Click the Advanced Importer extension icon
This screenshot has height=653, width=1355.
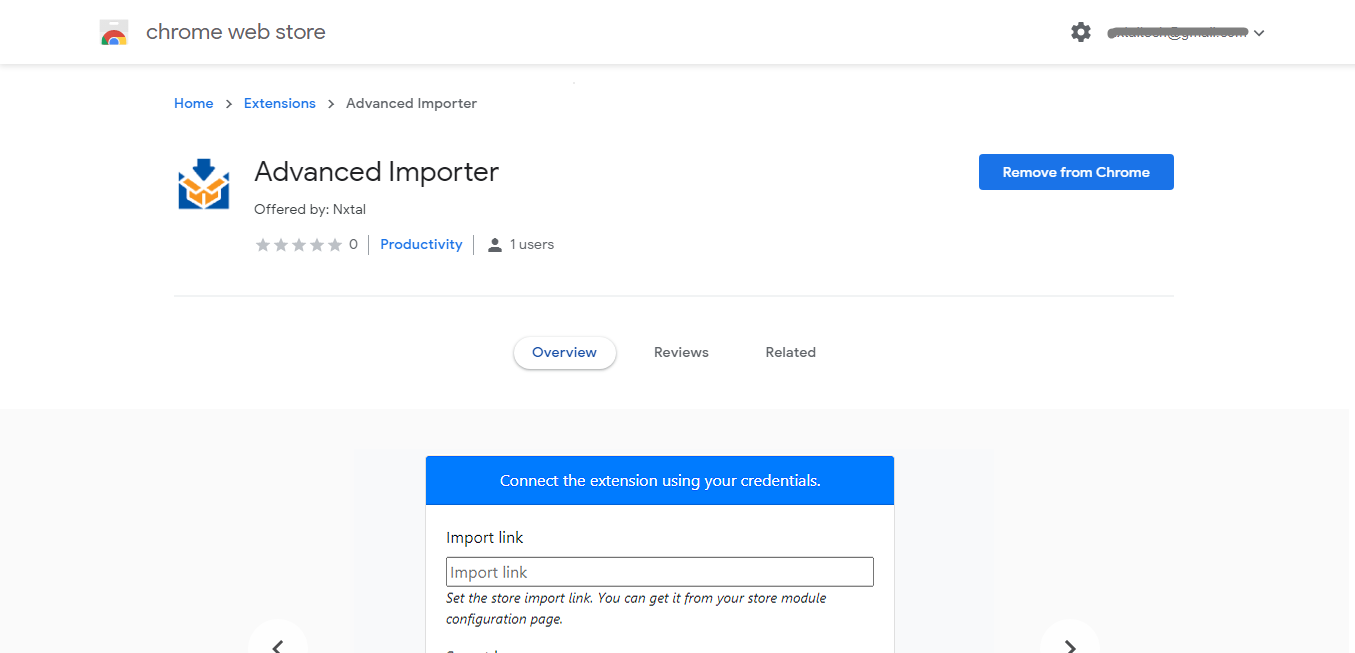(204, 184)
